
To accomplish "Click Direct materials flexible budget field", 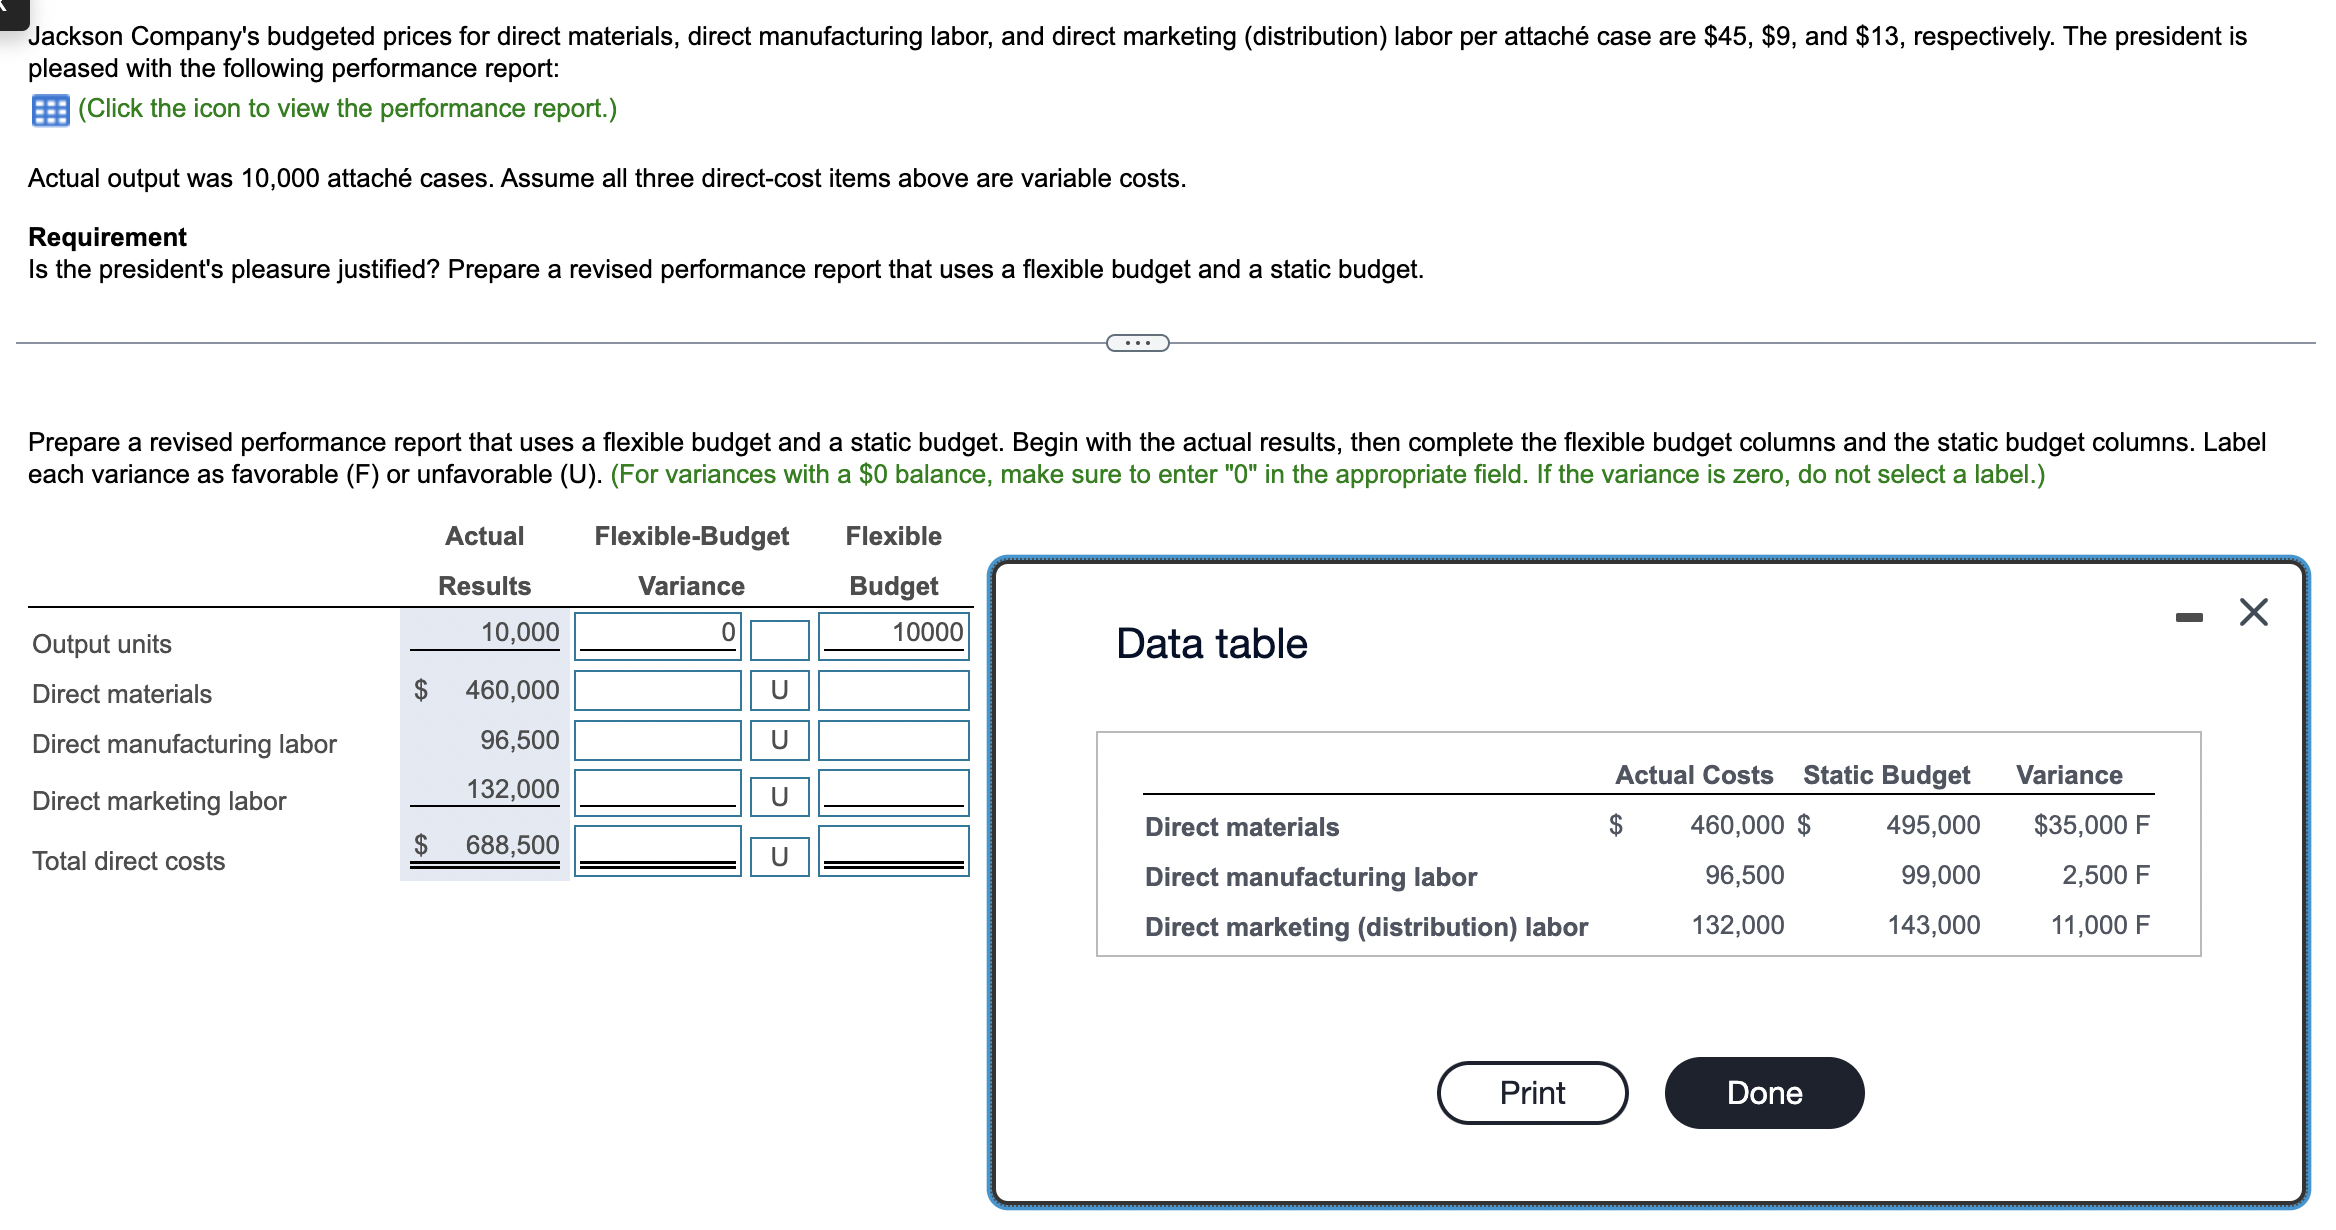I will tap(893, 690).
